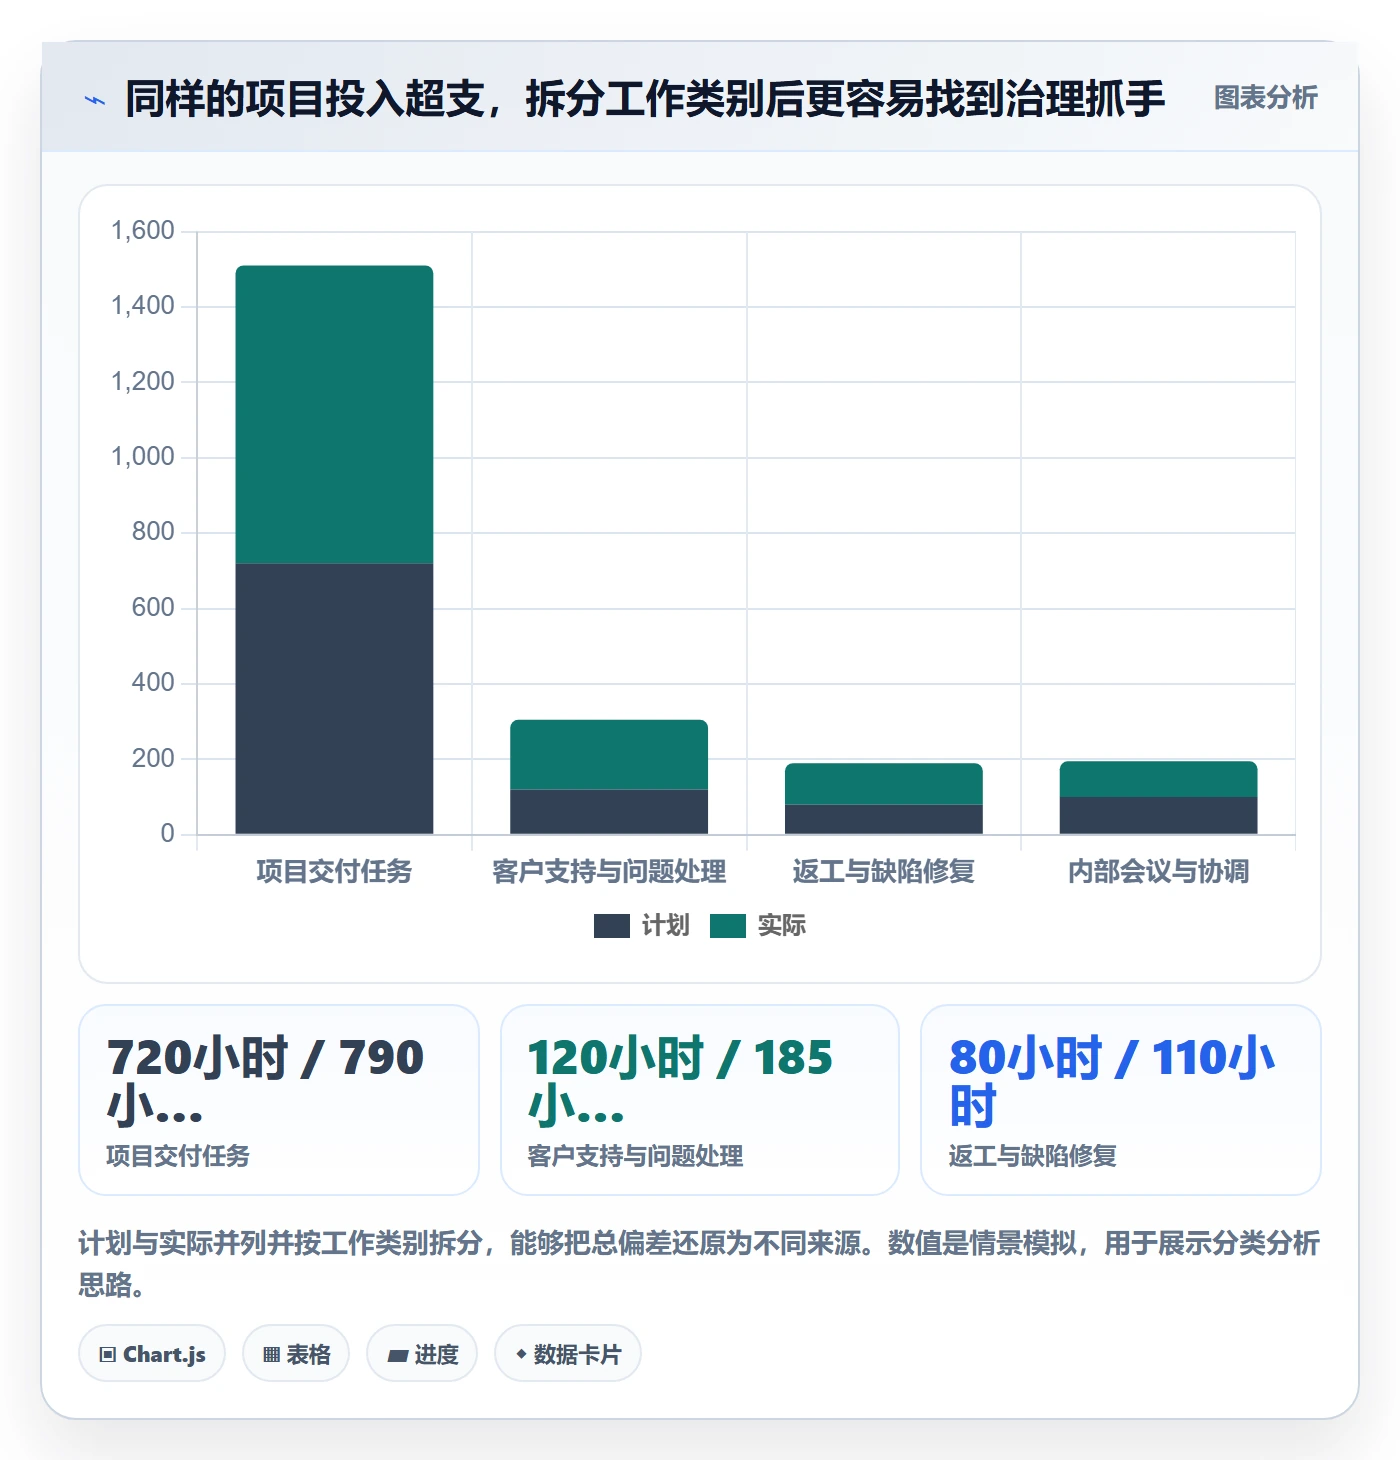Click the 进度 tag text
Image resolution: width=1400 pixels, height=1460 pixels.
(436, 1355)
